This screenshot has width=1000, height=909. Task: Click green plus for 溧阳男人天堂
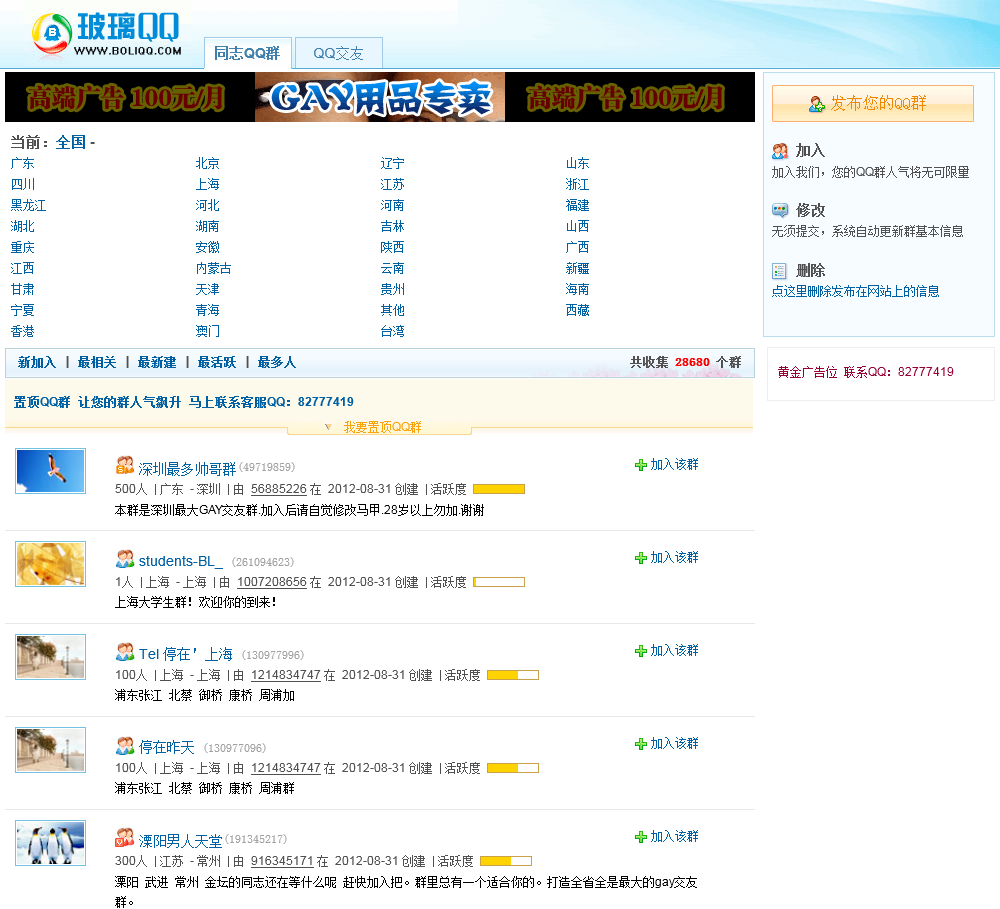coord(641,837)
